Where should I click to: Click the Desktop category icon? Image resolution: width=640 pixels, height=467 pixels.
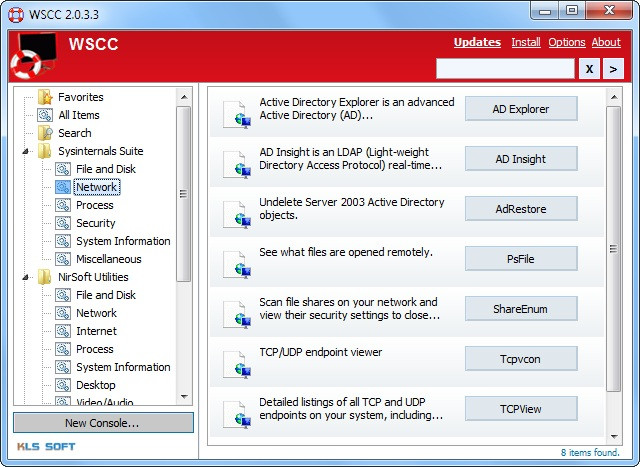pos(63,385)
